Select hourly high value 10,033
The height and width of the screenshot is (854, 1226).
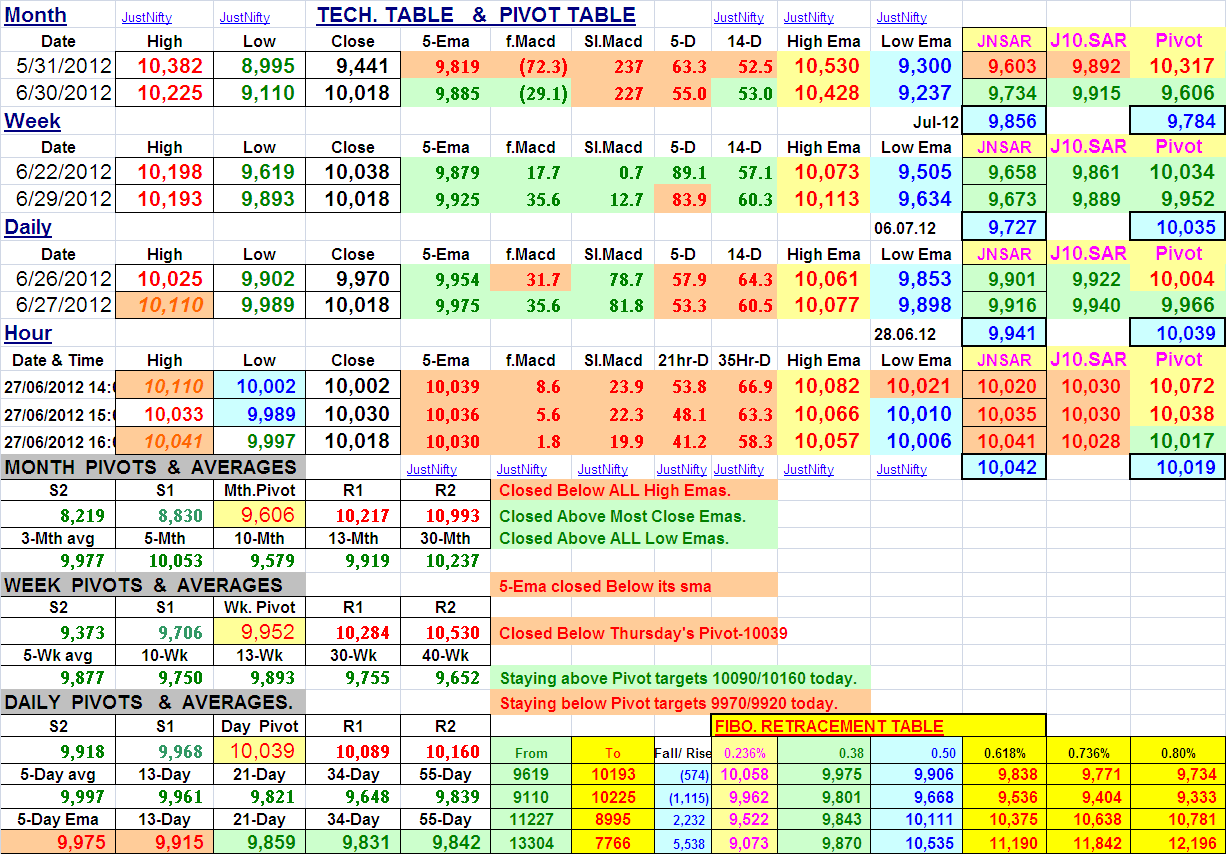(164, 412)
